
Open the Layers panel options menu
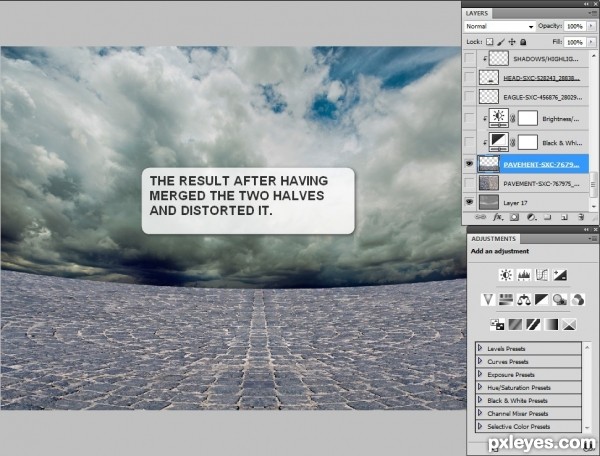click(x=592, y=13)
